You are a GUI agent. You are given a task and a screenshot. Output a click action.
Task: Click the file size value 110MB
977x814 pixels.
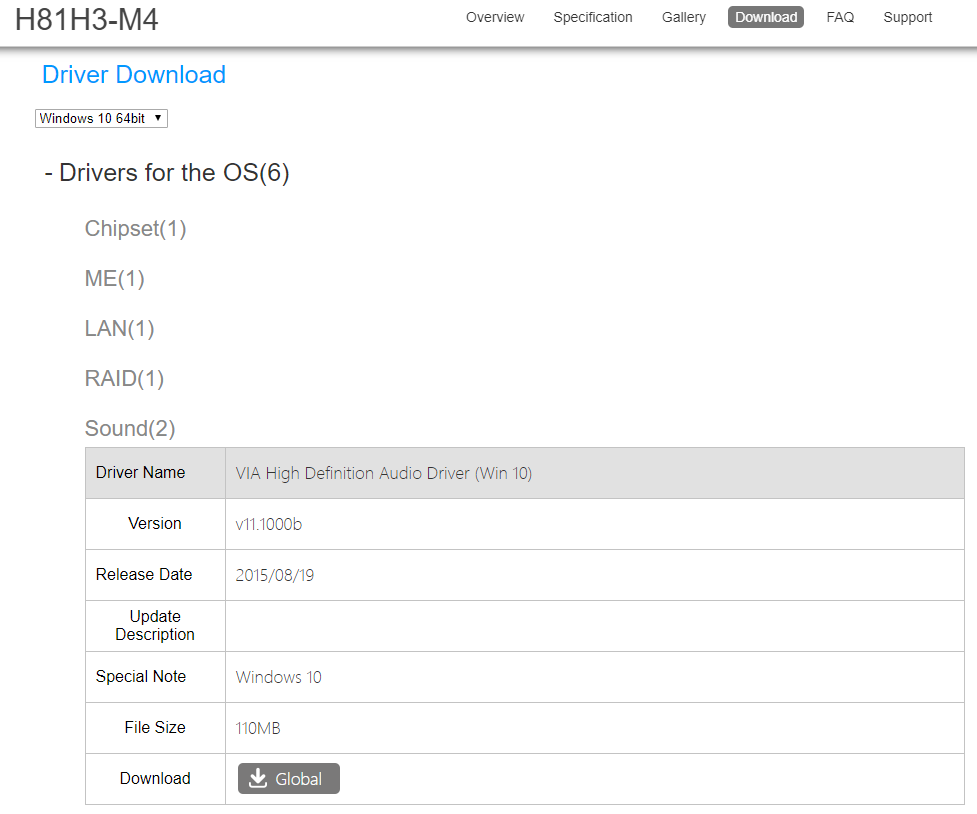[x=258, y=728]
